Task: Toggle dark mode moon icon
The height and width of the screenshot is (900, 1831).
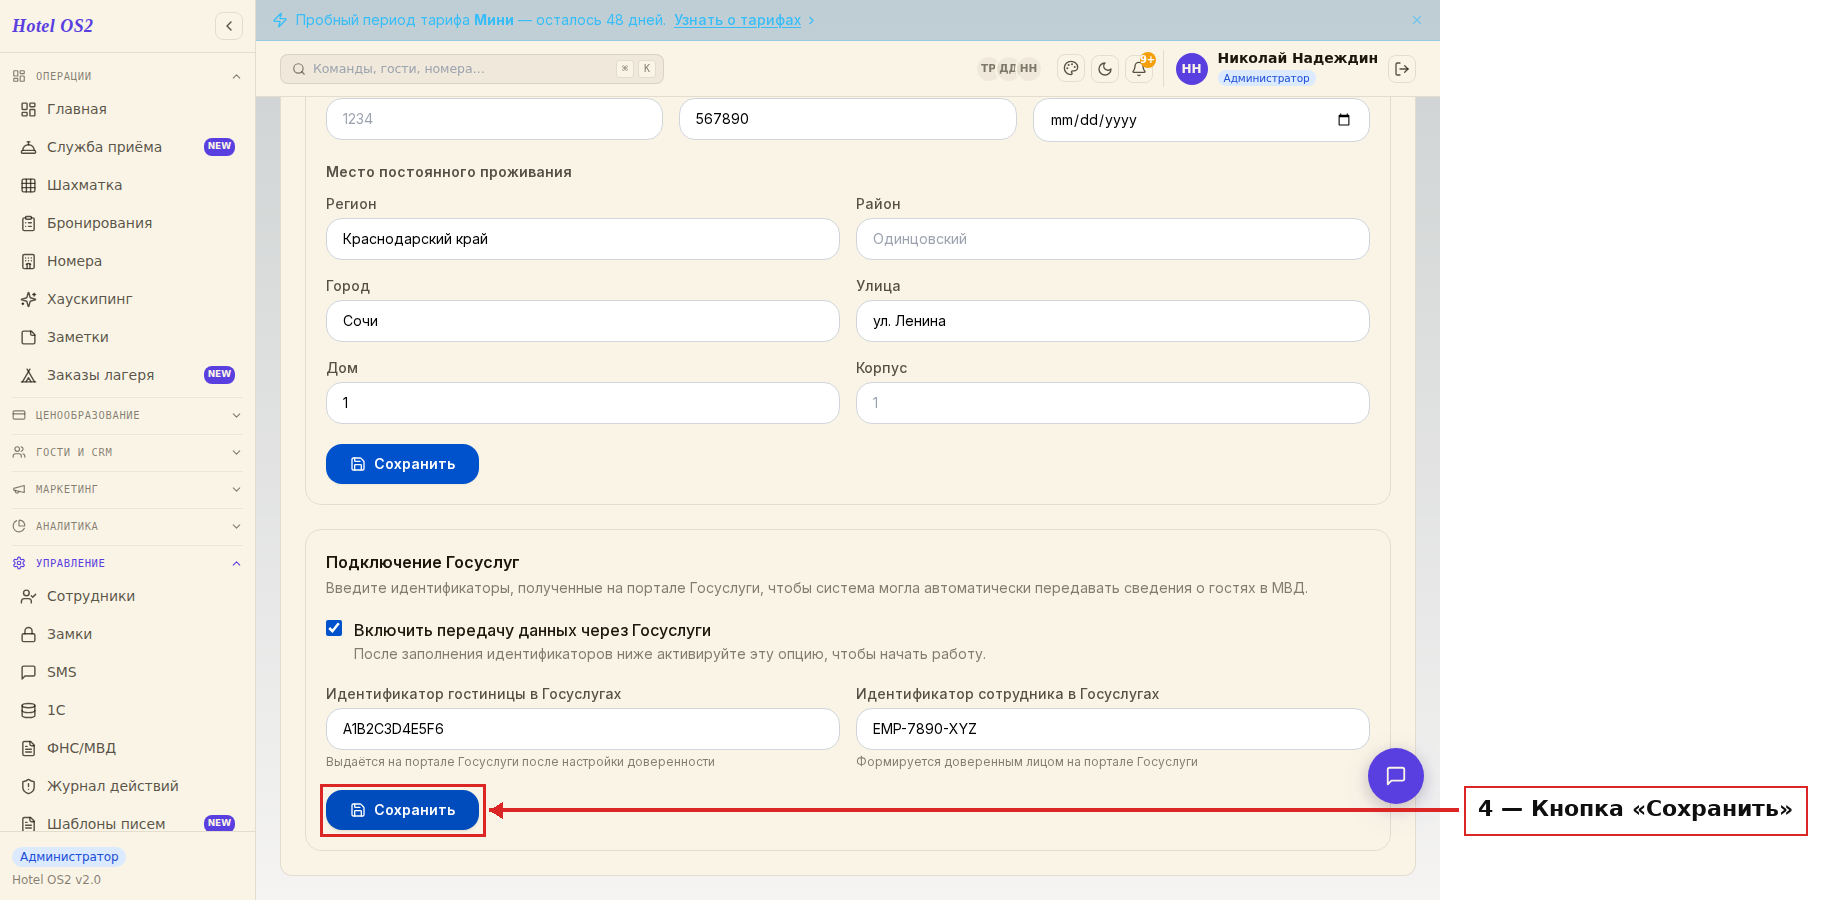Action: (1105, 69)
